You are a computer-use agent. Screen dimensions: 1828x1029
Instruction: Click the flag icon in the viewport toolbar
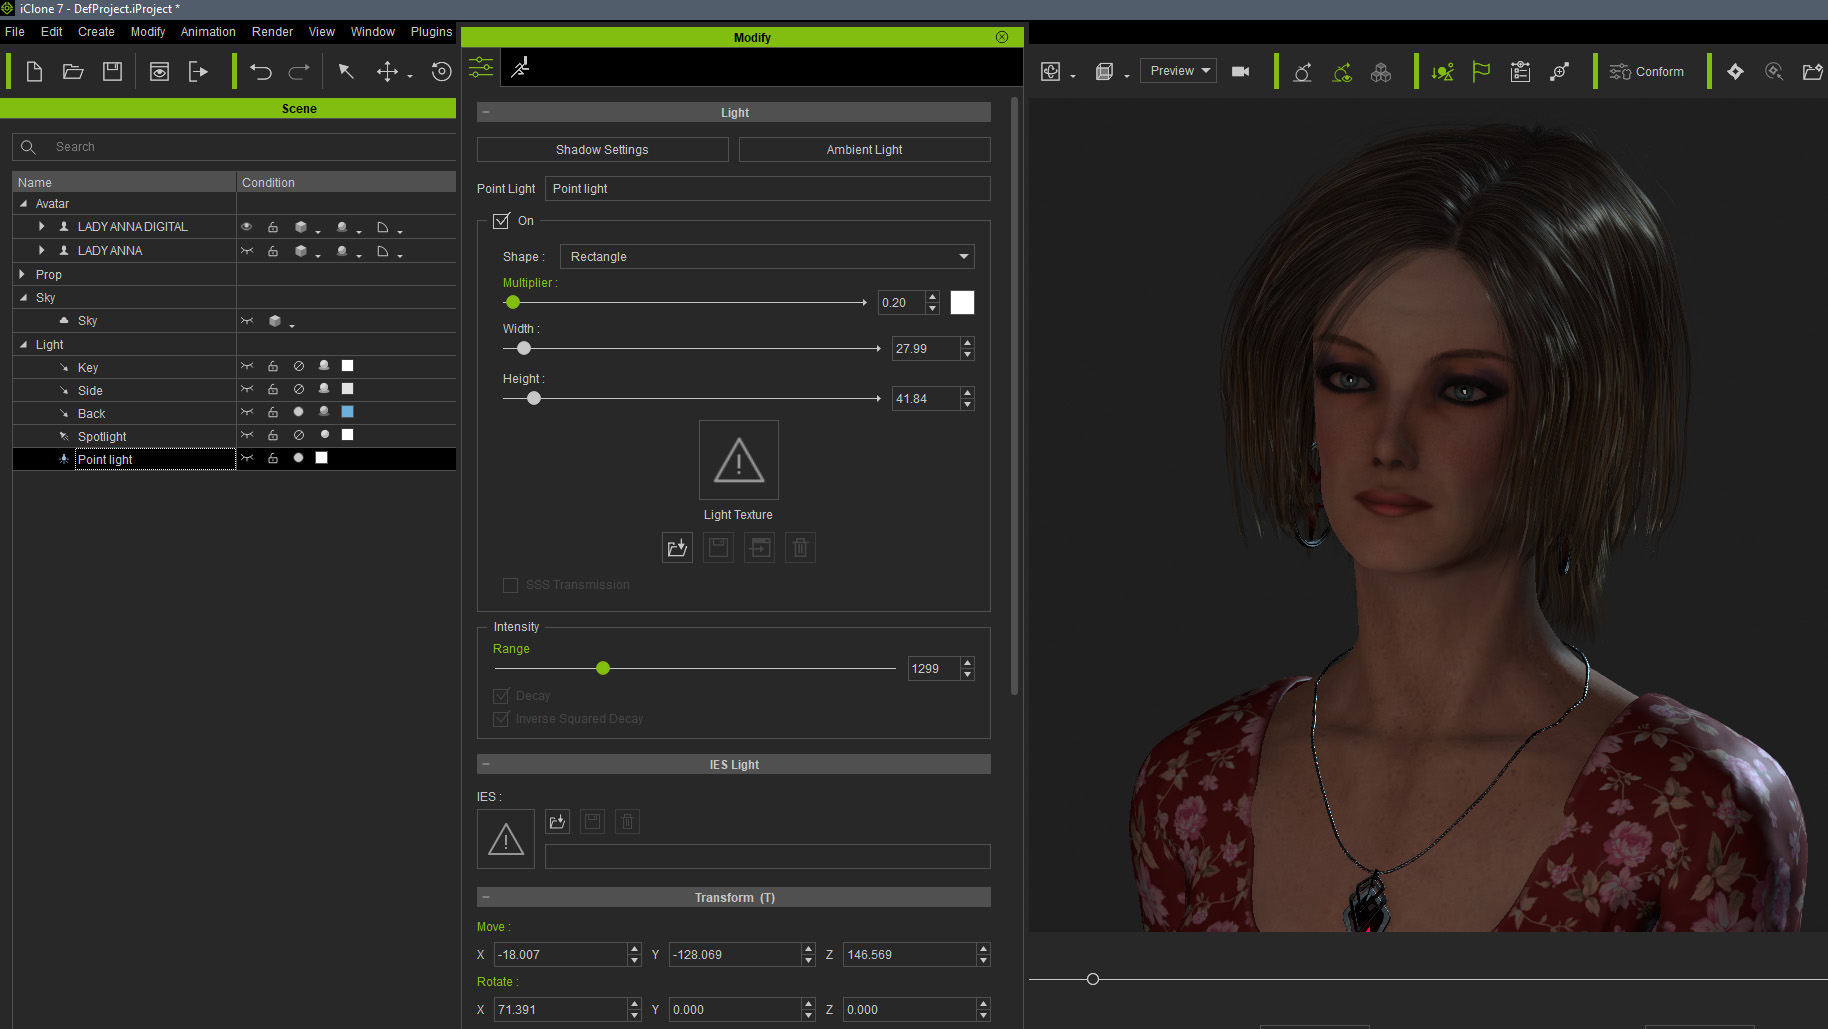point(1481,72)
